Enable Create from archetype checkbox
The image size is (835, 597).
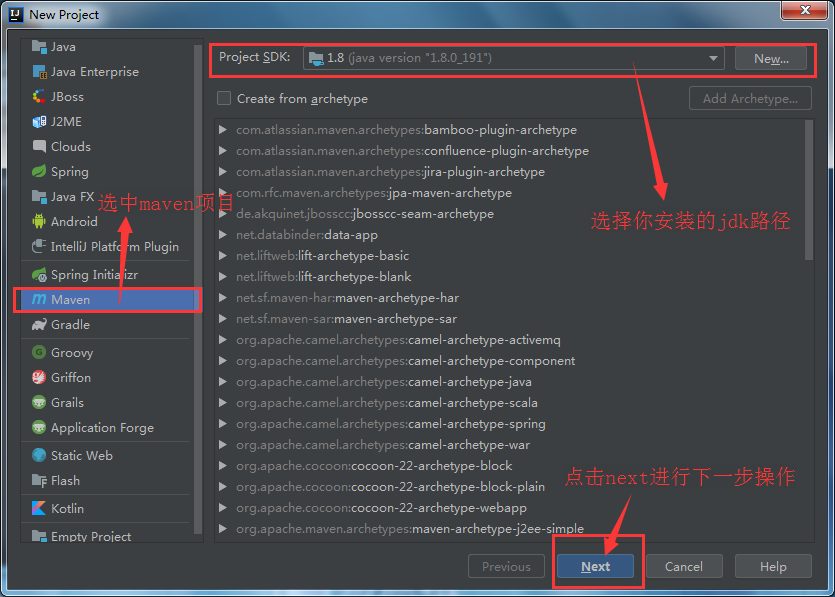224,99
